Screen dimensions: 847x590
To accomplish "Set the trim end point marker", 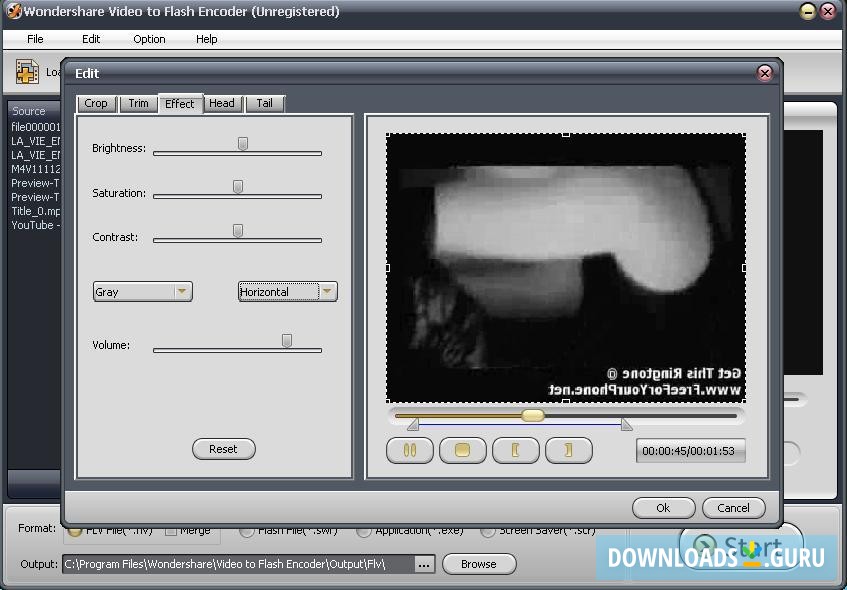I will pos(569,450).
